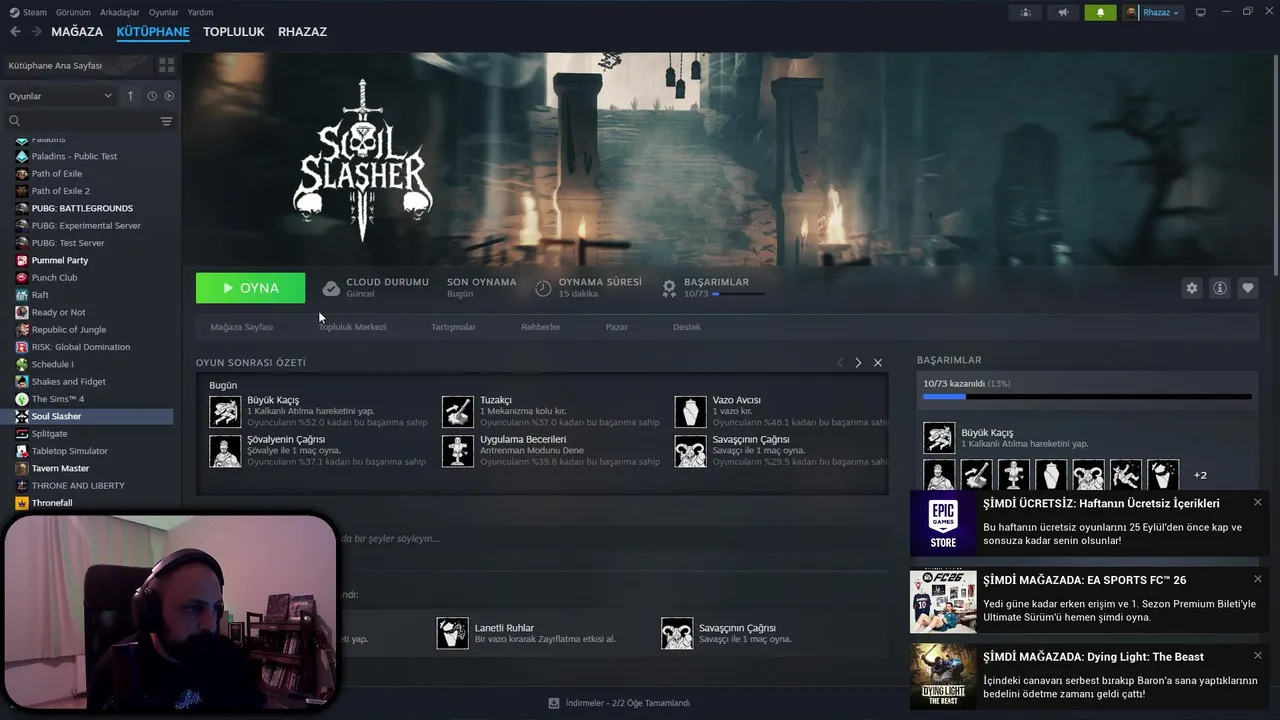Click the cloud status icon

point(331,288)
